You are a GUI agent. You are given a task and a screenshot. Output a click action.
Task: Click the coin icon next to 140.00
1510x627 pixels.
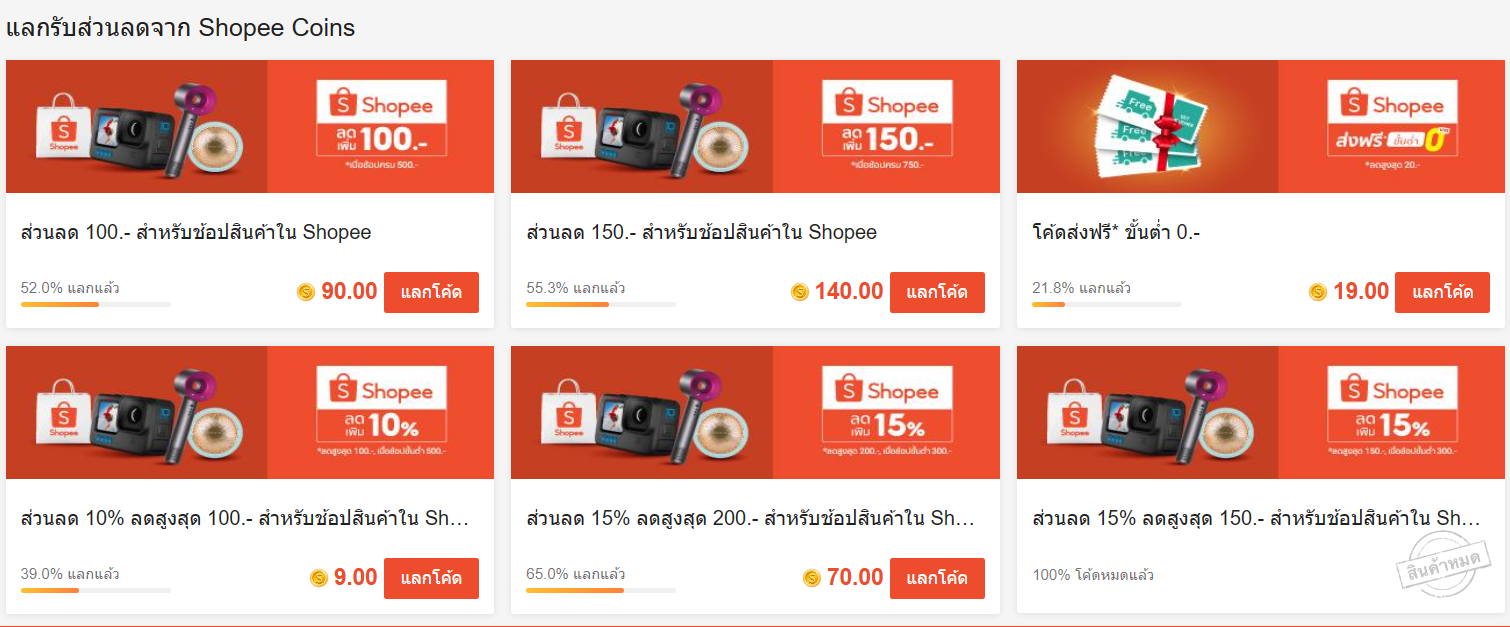(x=800, y=292)
